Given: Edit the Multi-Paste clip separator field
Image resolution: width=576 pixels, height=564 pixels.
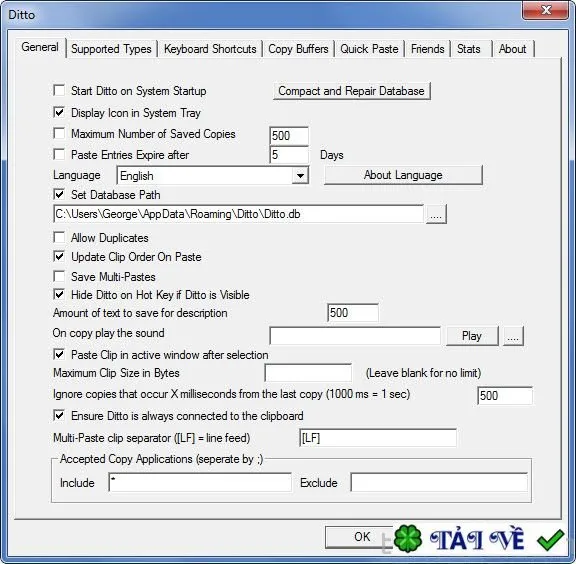Looking at the screenshot, I should tap(378, 438).
